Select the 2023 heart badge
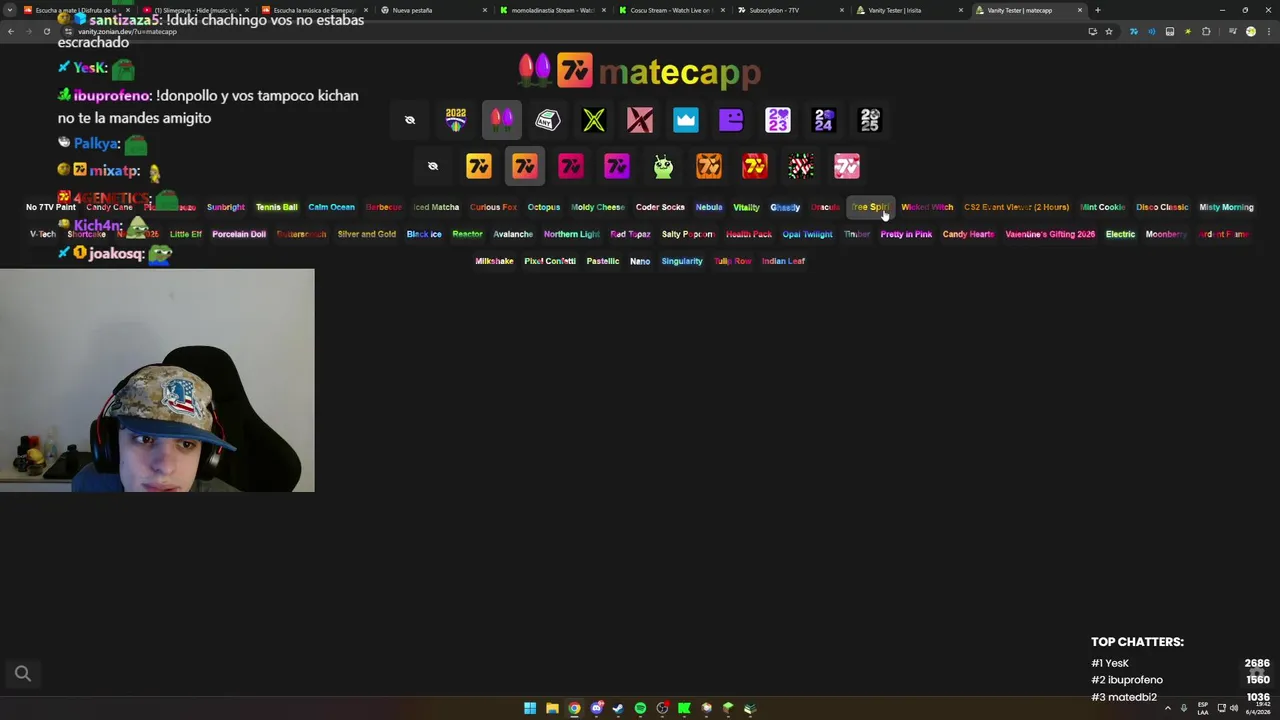Viewport: 1280px width, 720px height. (x=778, y=120)
